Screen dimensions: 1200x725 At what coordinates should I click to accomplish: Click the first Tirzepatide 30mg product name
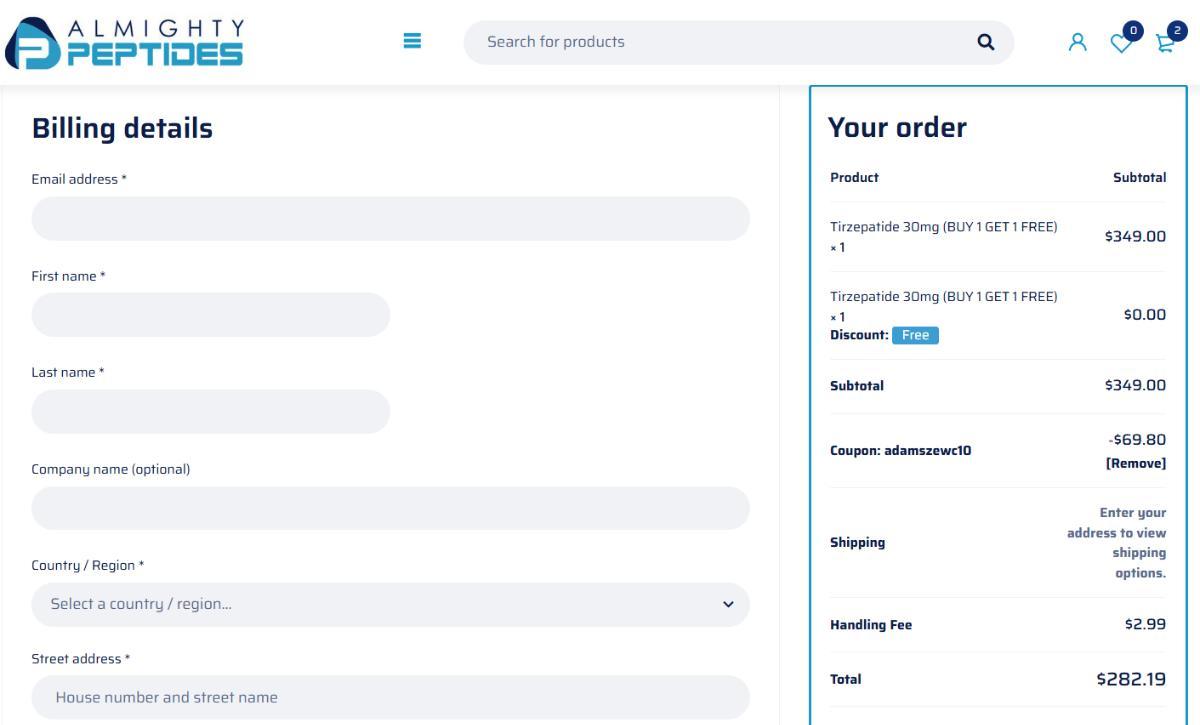(943, 227)
